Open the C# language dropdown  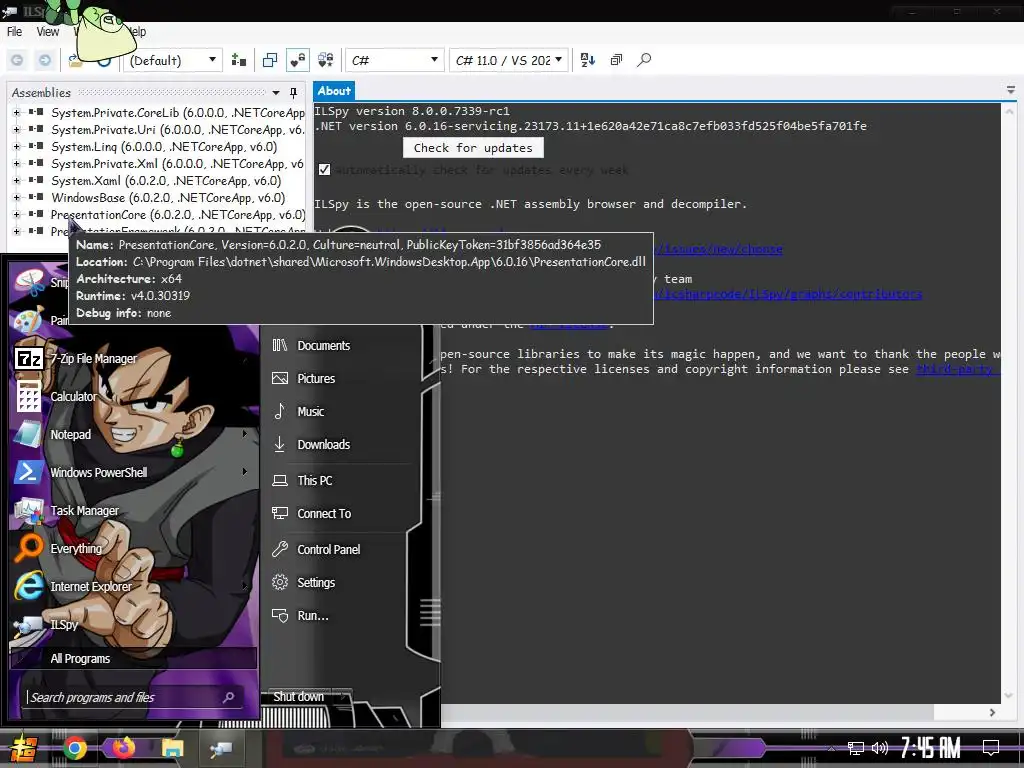click(x=394, y=60)
